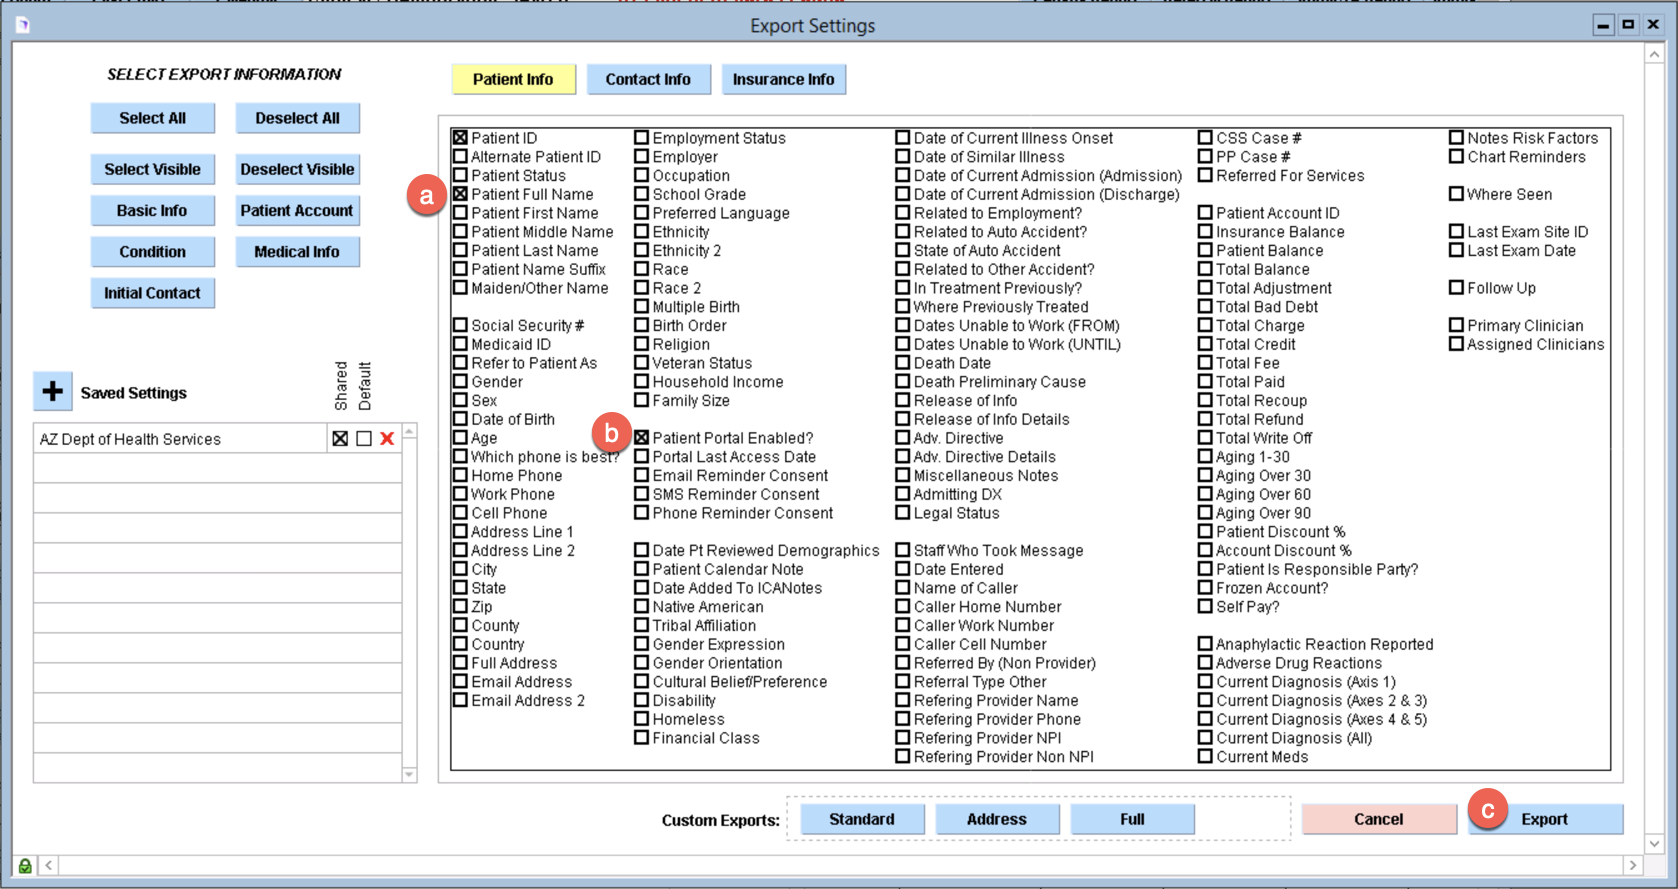This screenshot has height=889, width=1678.
Task: Click the saved settings list scroll down arrow
Action: [x=410, y=774]
